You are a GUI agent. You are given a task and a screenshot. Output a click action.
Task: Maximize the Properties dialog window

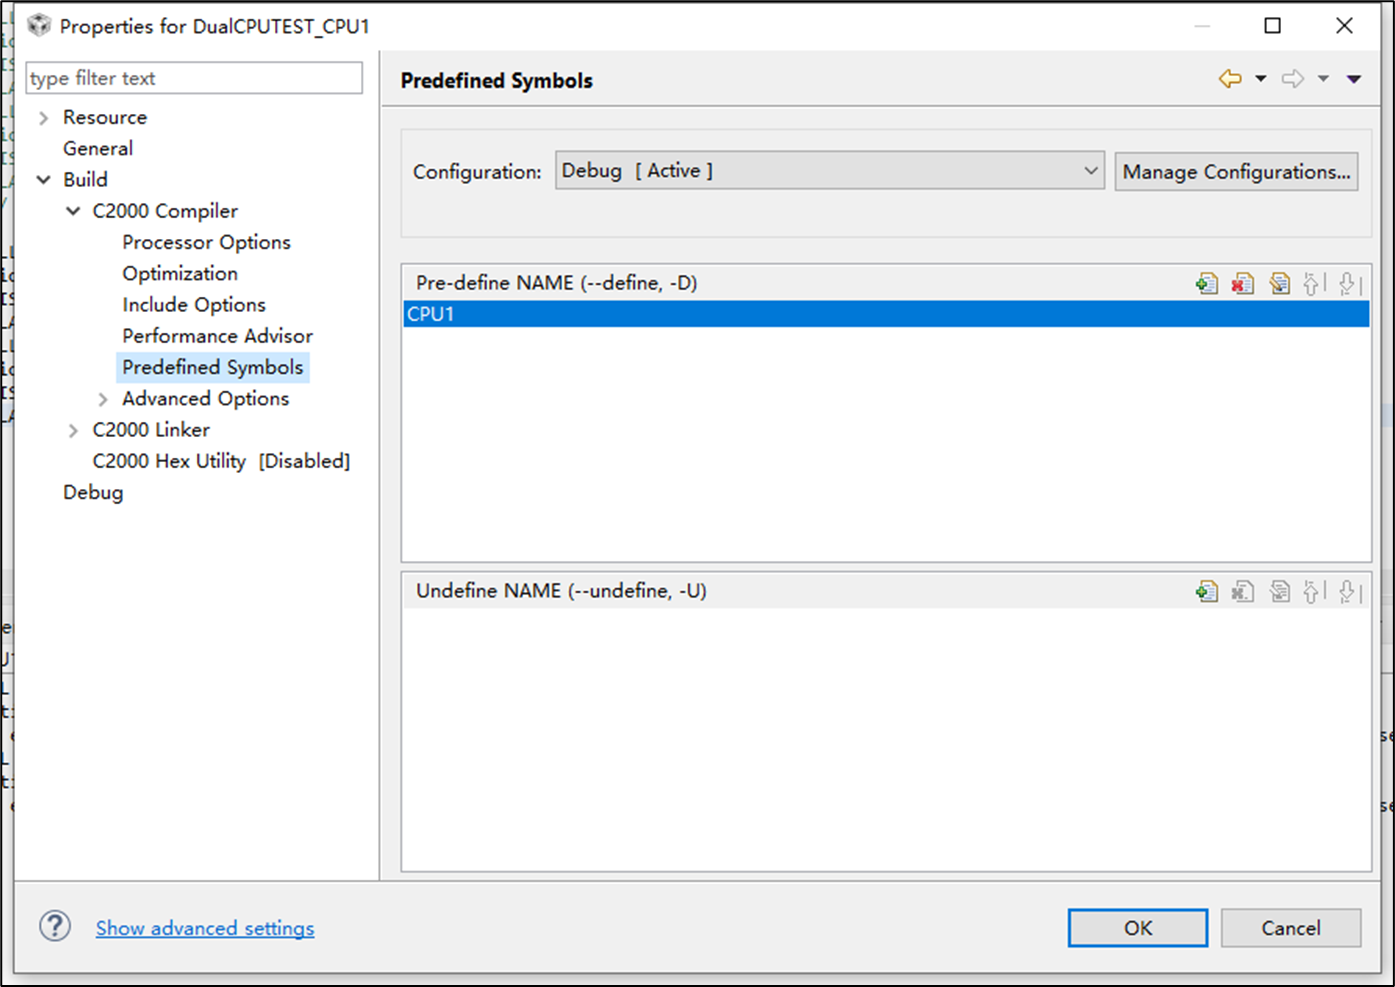pyautogui.click(x=1272, y=26)
